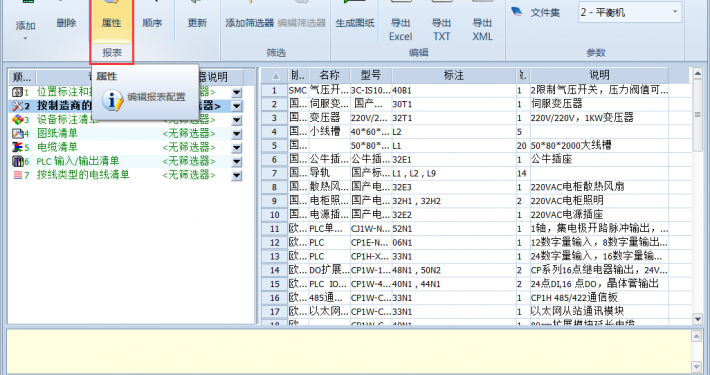
Task: Open filter dropdown for 按线类型的电线清单 row
Action: 236,176
